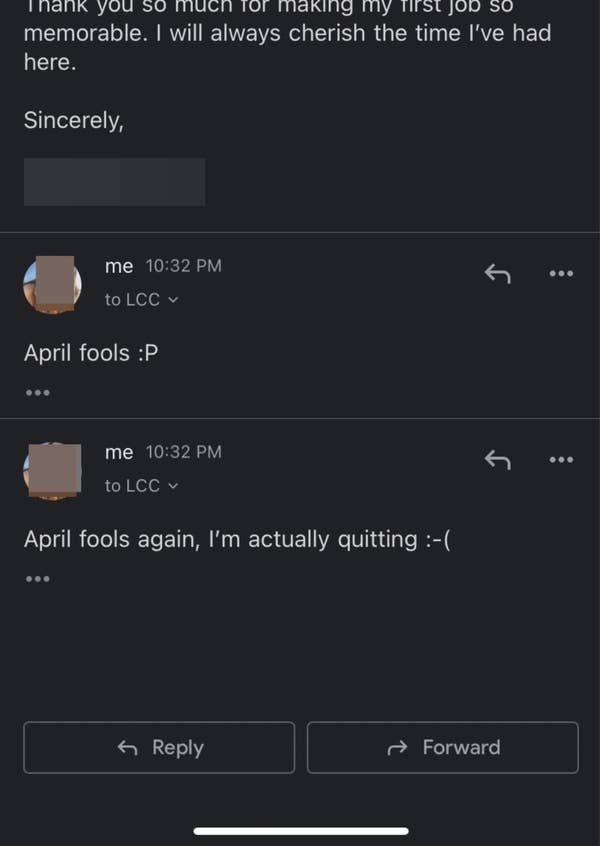
Task: Tap 10:32 PM timestamp on "April fools :P" message
Action: [183, 266]
